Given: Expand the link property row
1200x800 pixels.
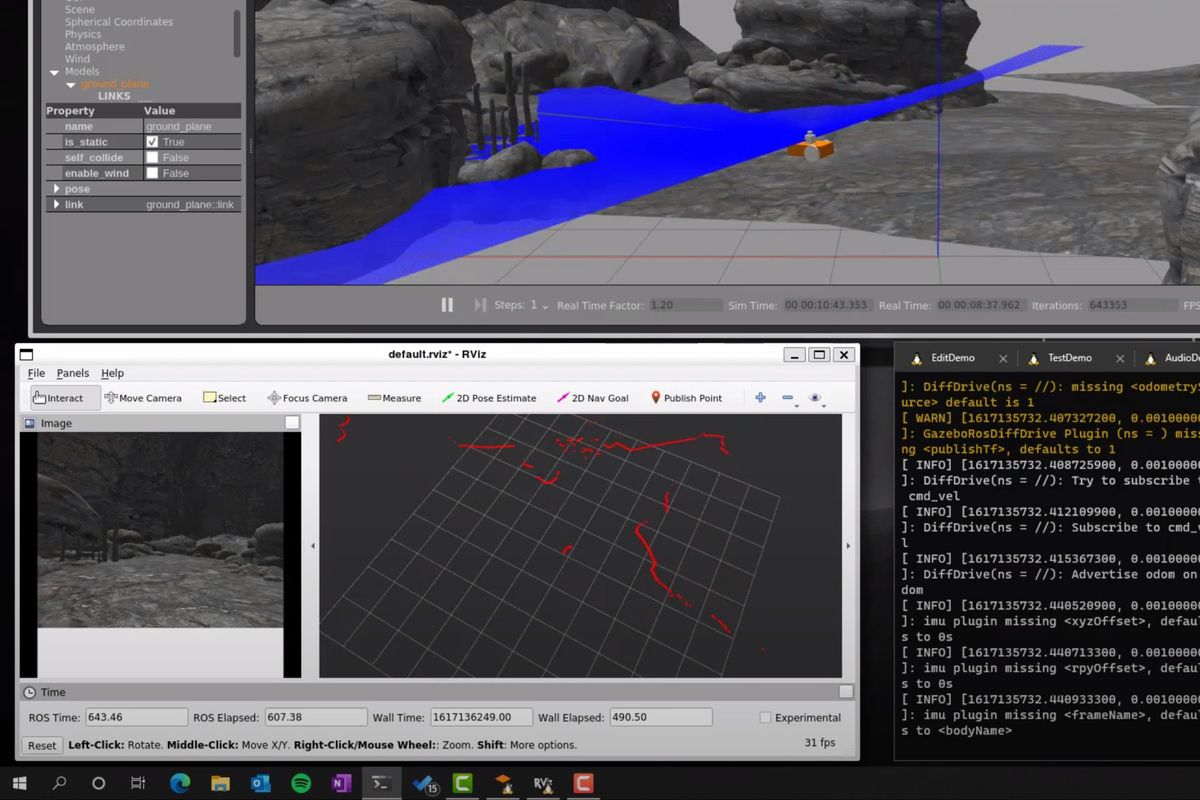Looking at the screenshot, I should [x=57, y=204].
